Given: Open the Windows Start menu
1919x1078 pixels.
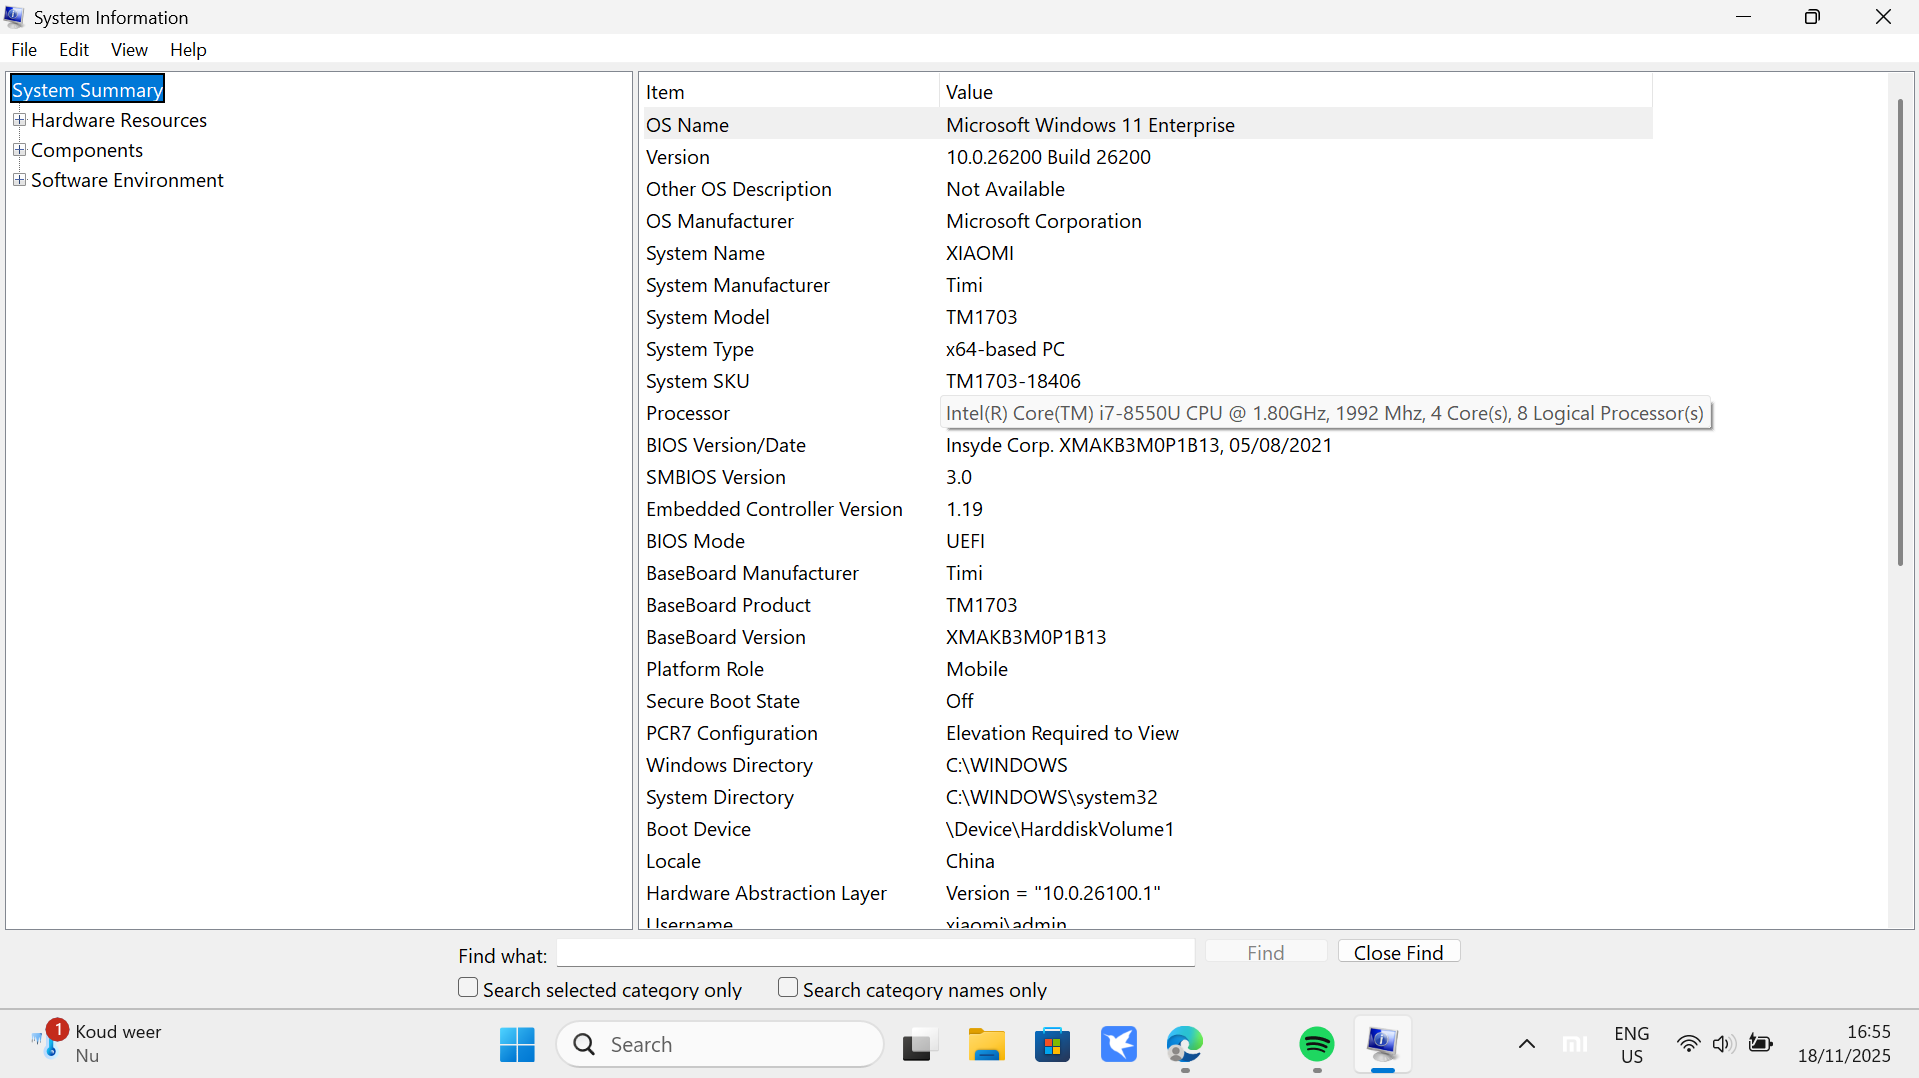Looking at the screenshot, I should (x=517, y=1045).
